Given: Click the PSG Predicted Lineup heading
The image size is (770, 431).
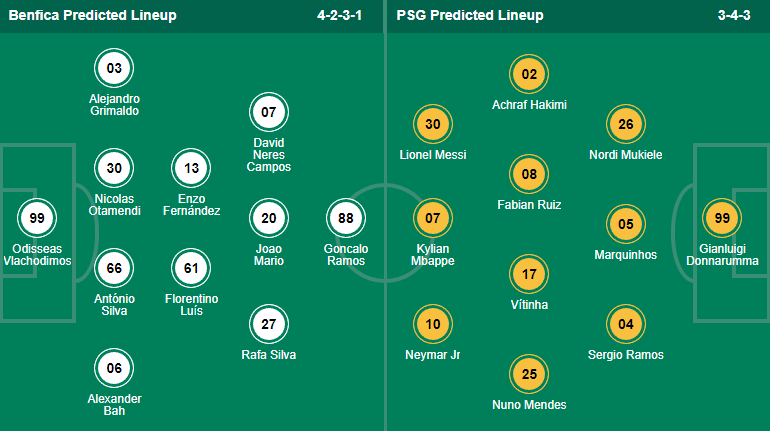Looking at the screenshot, I should click(x=470, y=15).
